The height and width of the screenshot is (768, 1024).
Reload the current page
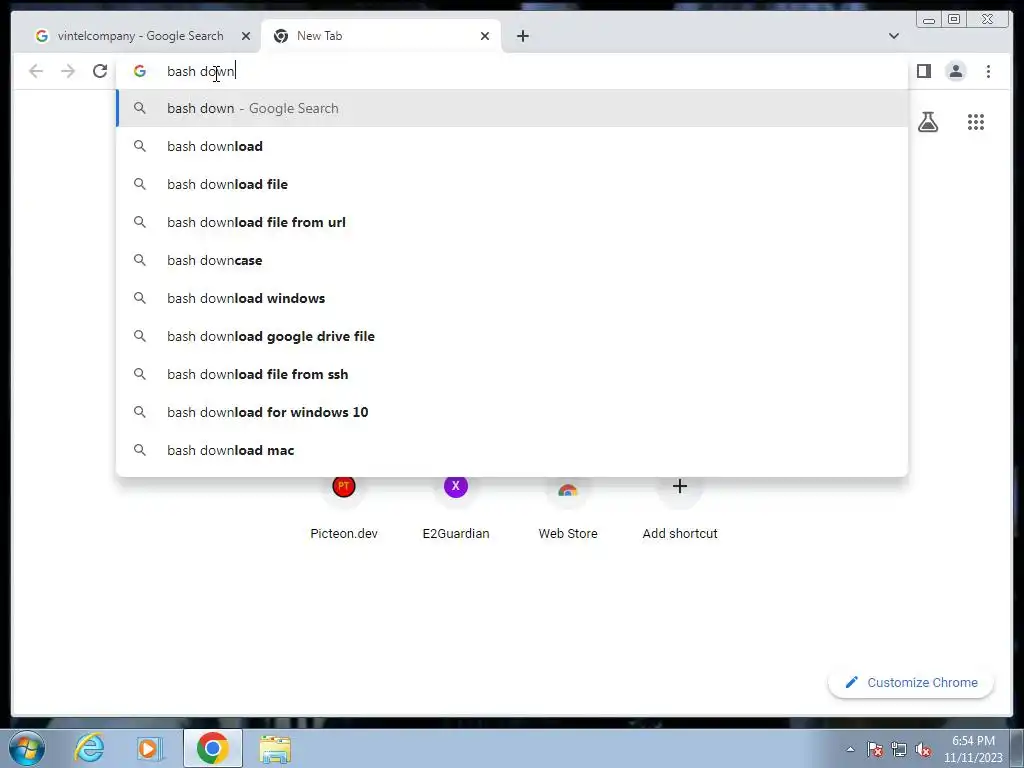(100, 71)
